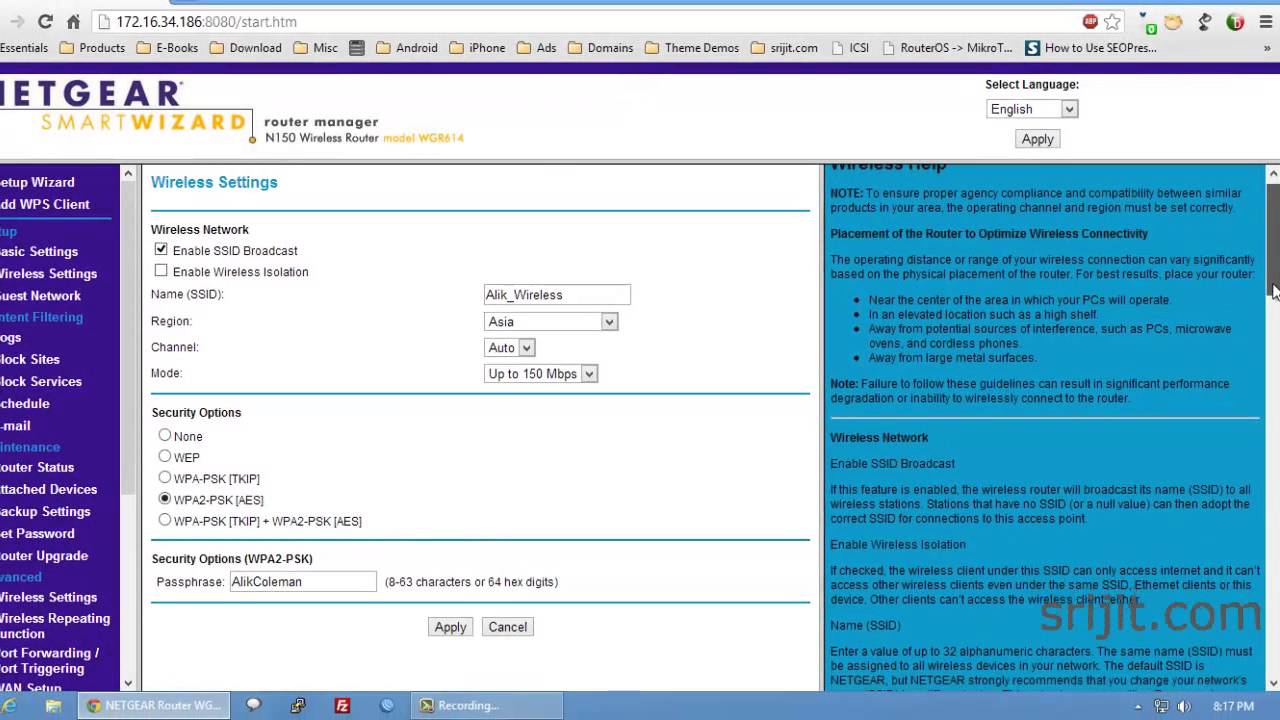Viewport: 1280px width, 720px height.
Task: Open the Android bookmark folder
Action: (406, 47)
